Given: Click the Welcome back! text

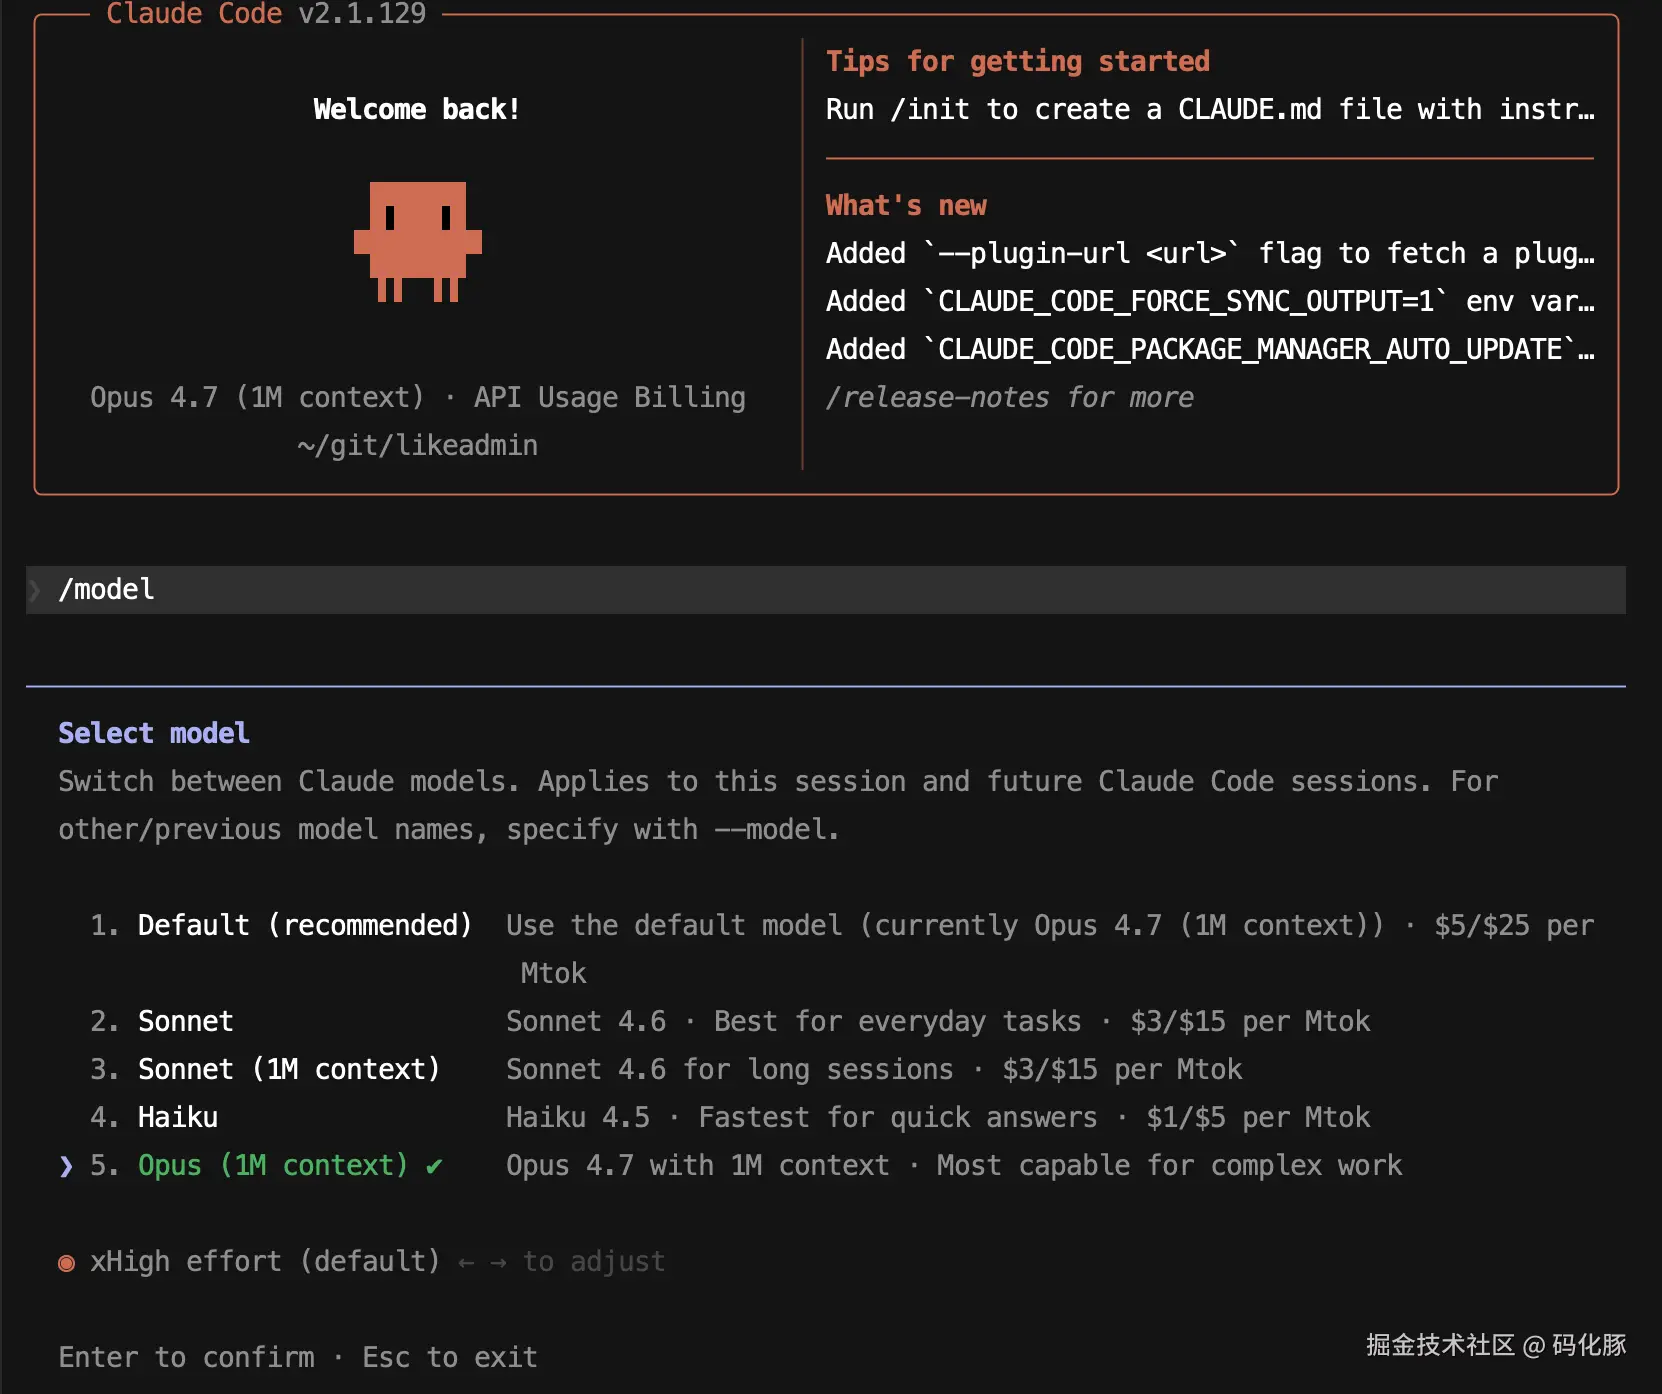Looking at the screenshot, I should pos(417,109).
